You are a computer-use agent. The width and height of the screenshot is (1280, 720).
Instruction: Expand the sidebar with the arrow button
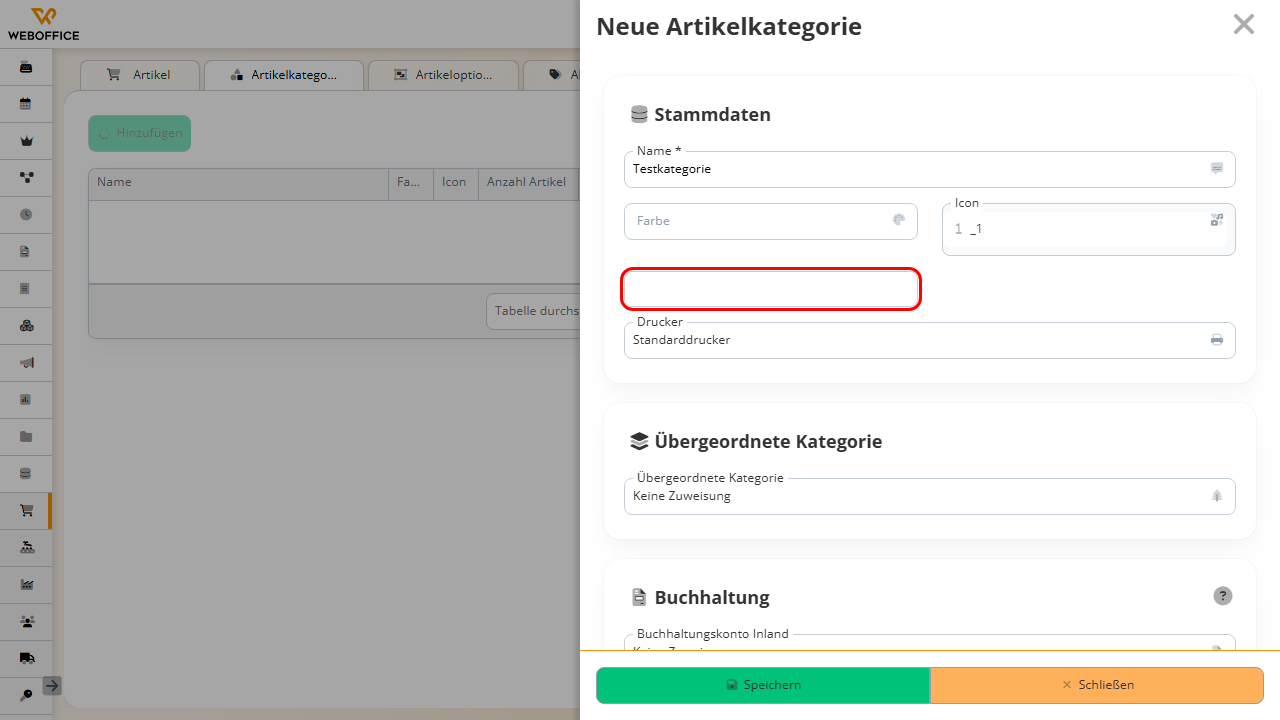pos(52,685)
